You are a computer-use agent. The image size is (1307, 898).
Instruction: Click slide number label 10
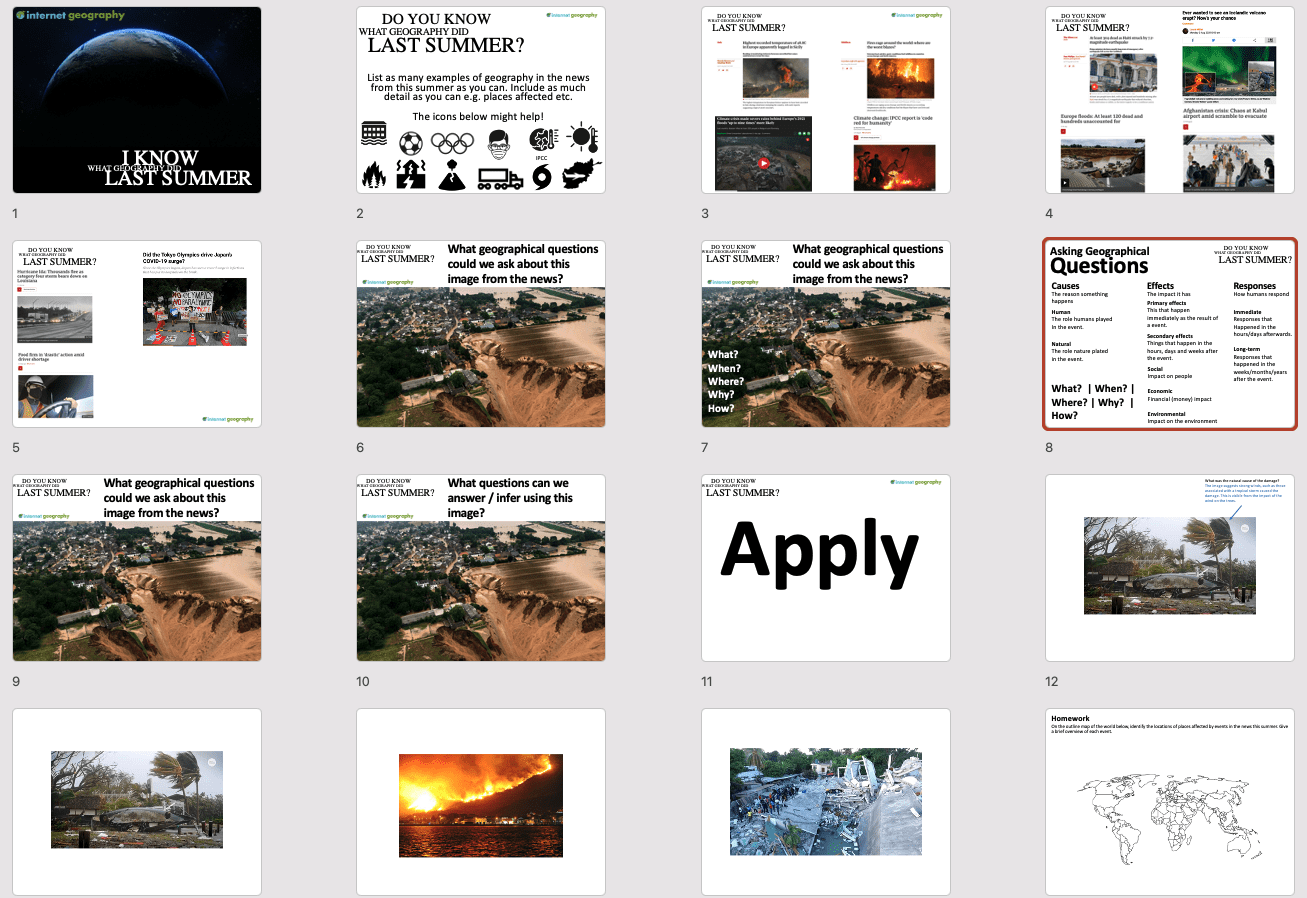coord(363,681)
